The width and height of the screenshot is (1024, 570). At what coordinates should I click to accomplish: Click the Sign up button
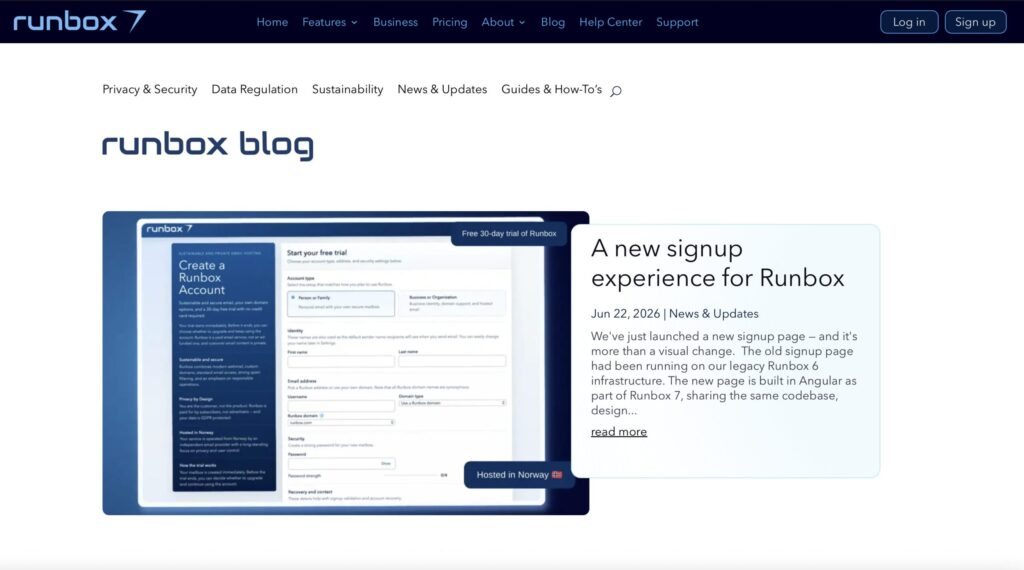click(975, 22)
